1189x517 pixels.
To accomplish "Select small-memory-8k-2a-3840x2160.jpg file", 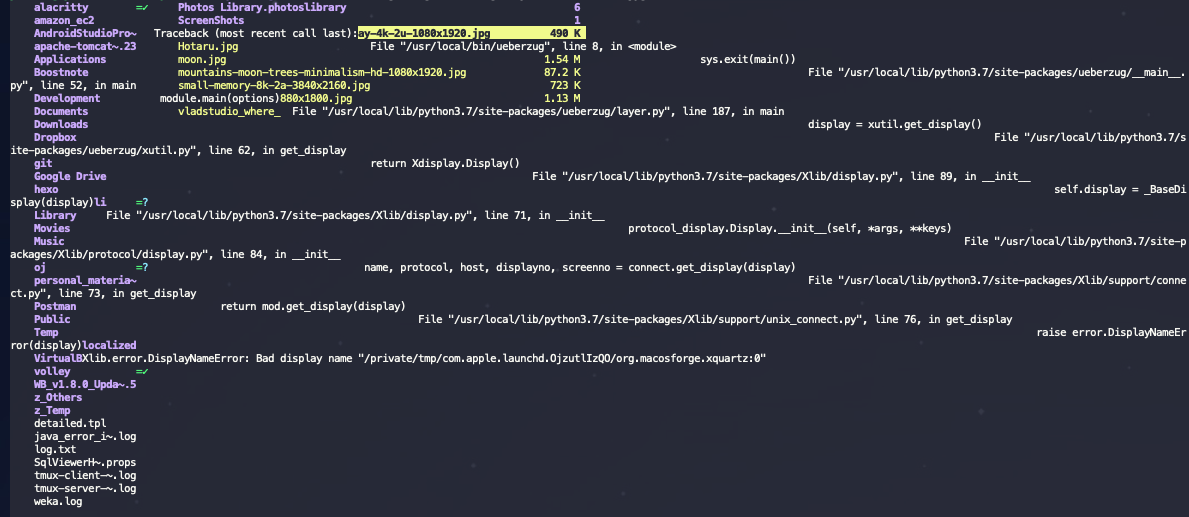I will click(274, 86).
